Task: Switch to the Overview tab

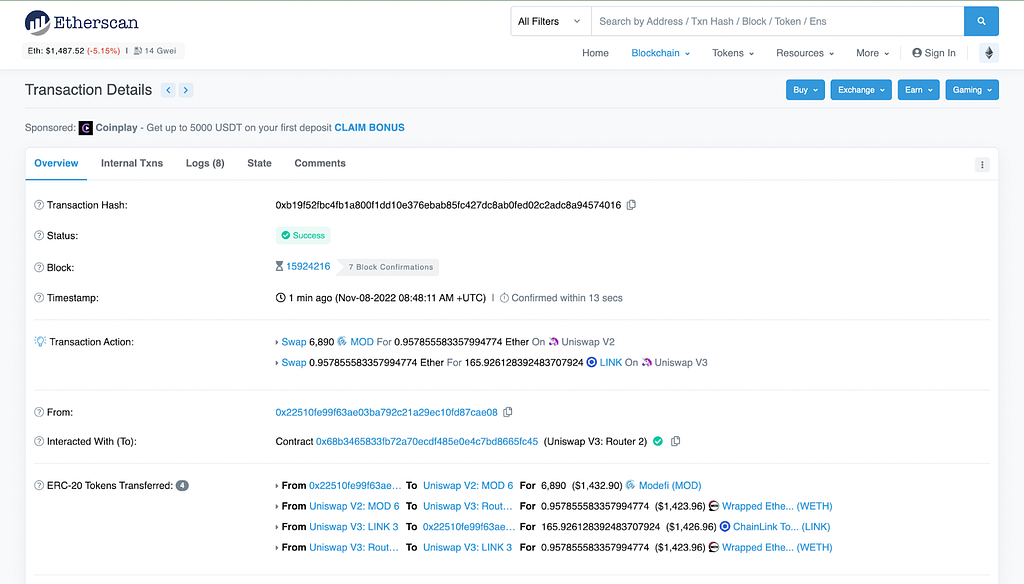Action: tap(56, 163)
